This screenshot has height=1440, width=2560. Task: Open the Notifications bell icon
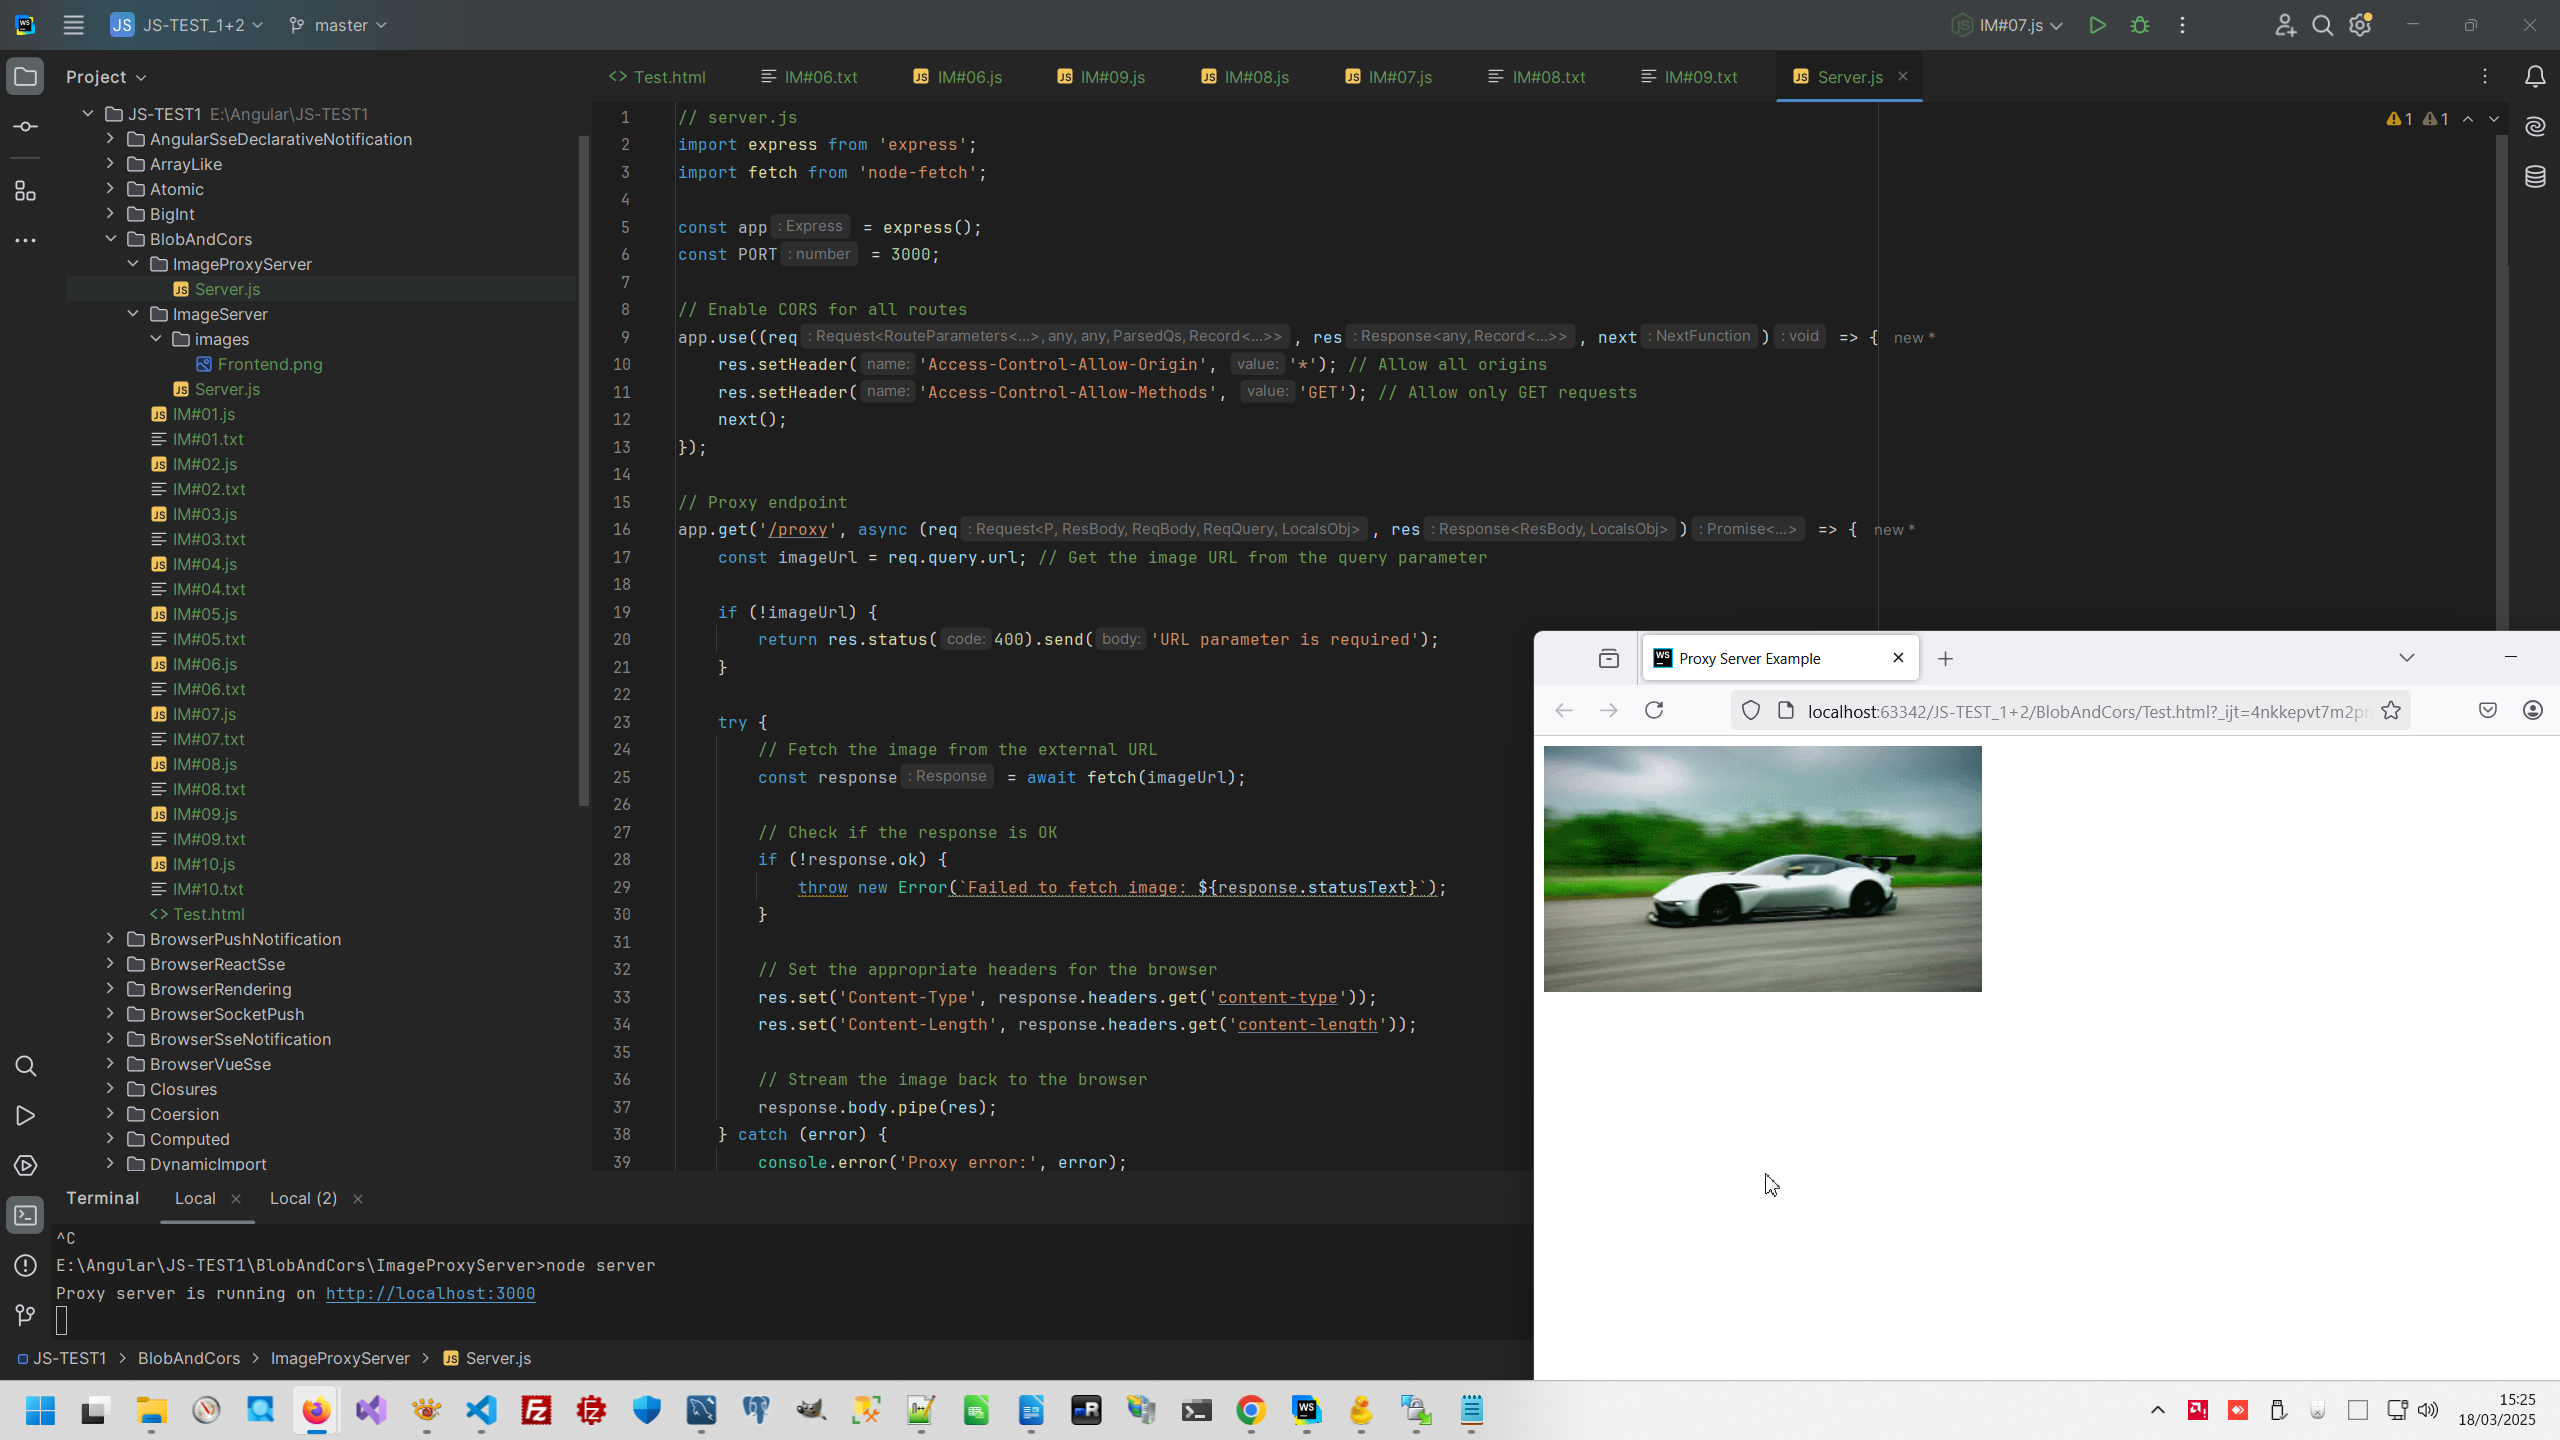pos(2535,77)
